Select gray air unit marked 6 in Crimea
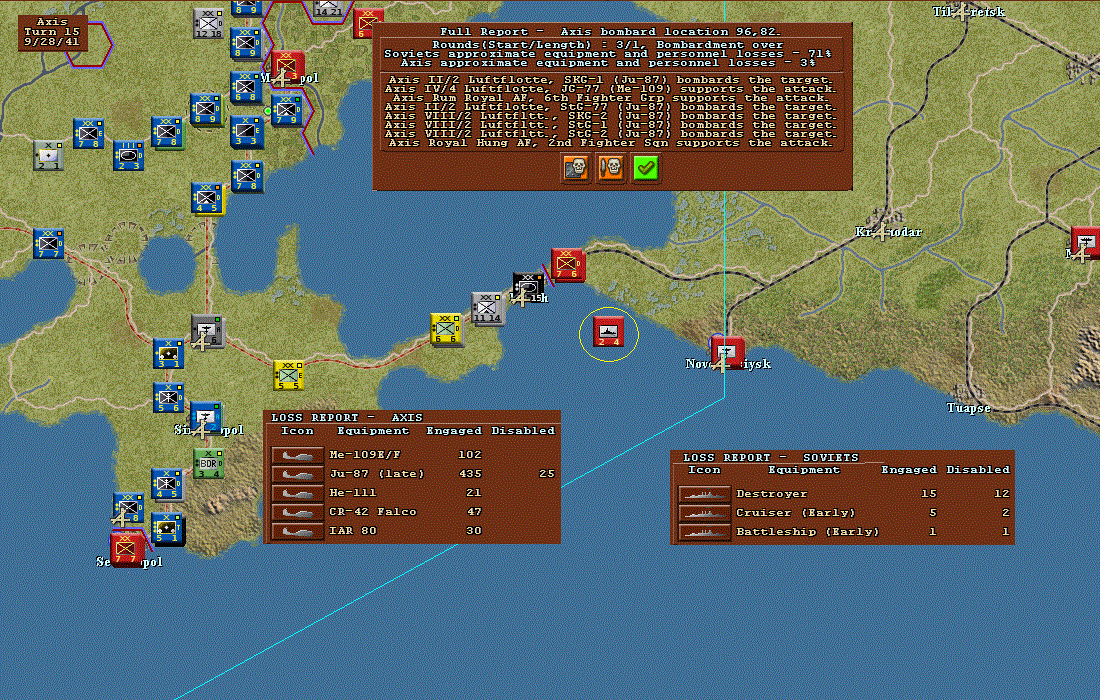 (208, 331)
